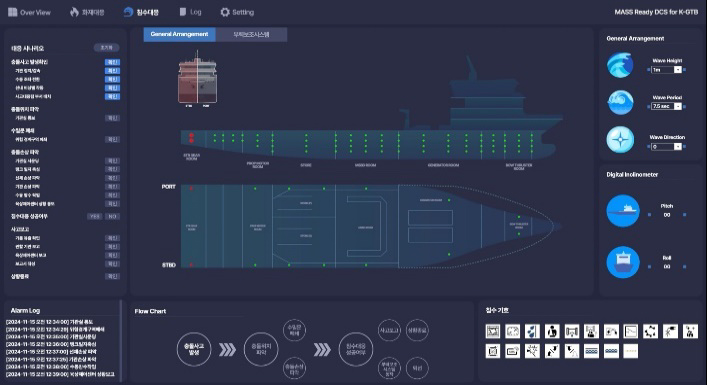Toggle 확인 for last item under 충돌손상 파악
The width and height of the screenshot is (707, 385).
point(112,204)
